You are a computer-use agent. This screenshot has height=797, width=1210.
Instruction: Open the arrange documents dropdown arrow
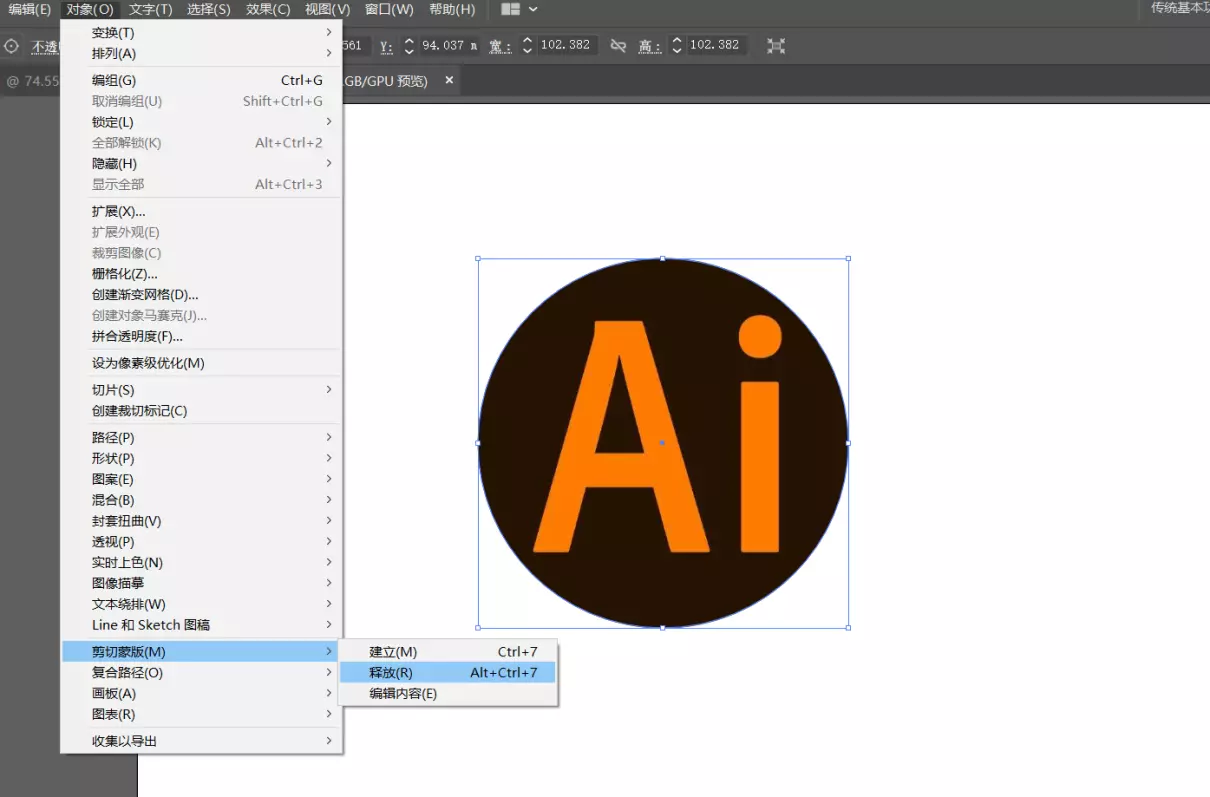(x=533, y=9)
